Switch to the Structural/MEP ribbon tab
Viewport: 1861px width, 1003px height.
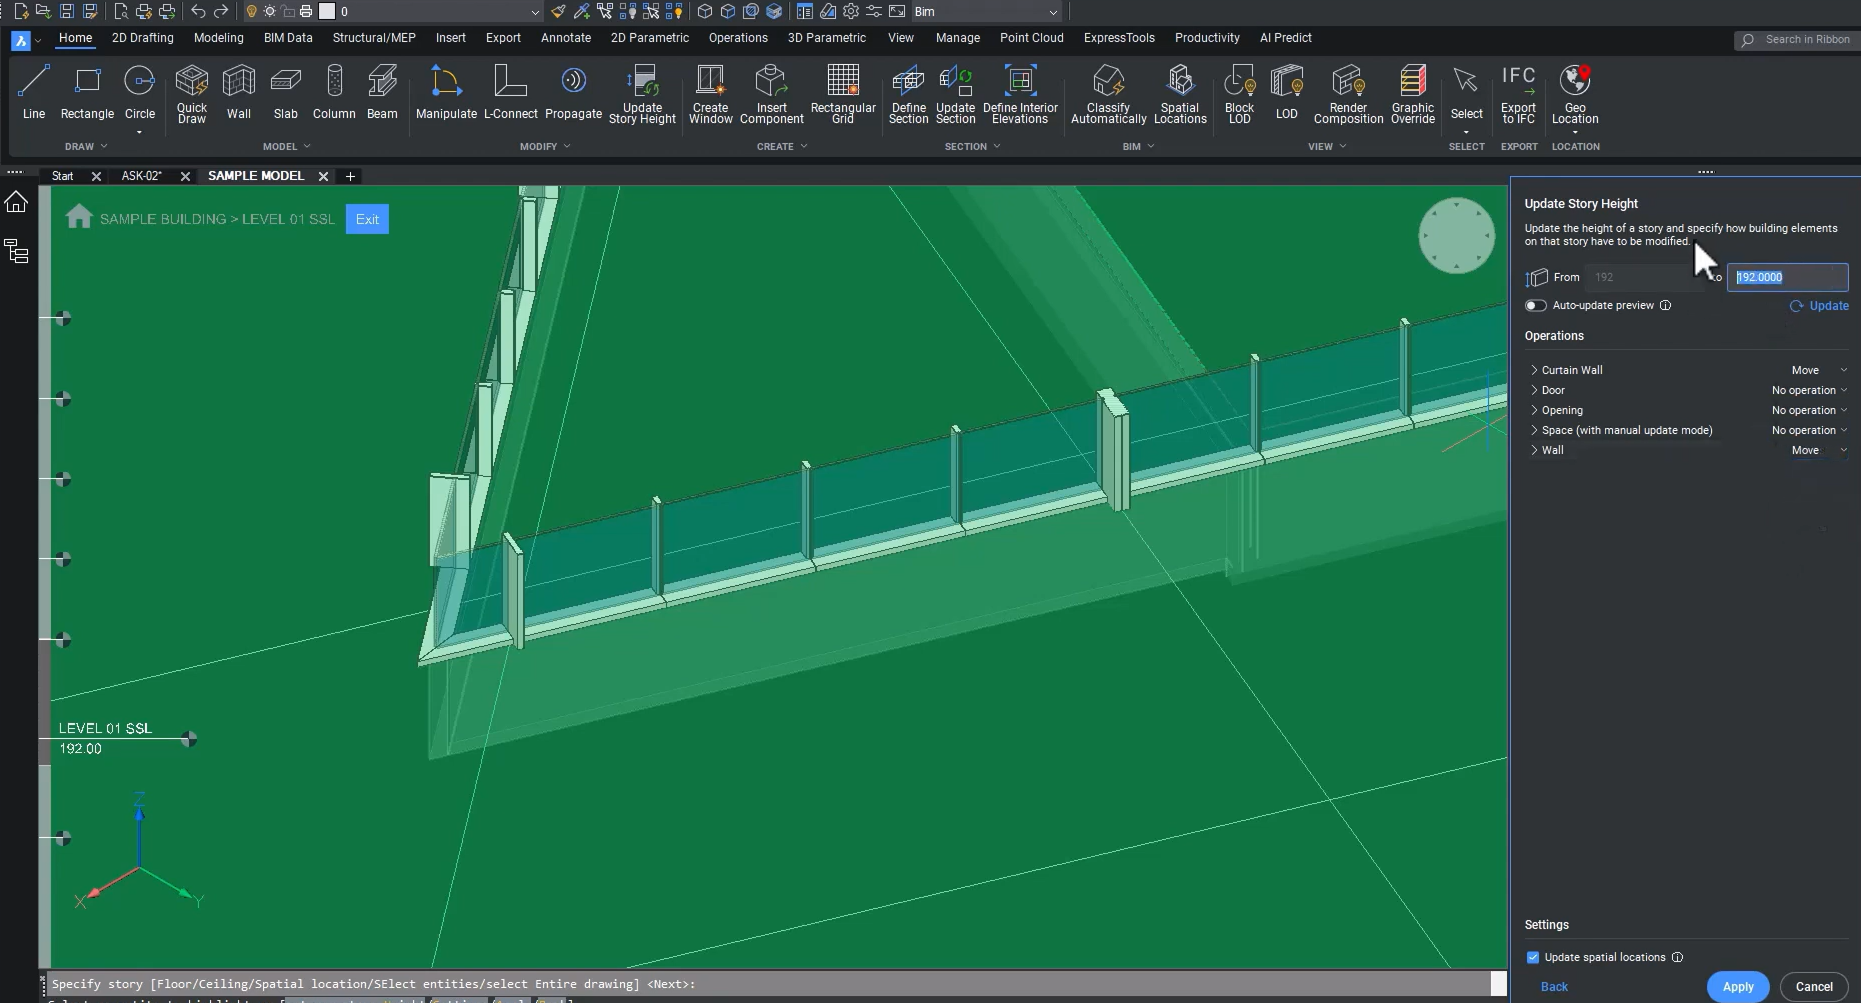pos(373,37)
